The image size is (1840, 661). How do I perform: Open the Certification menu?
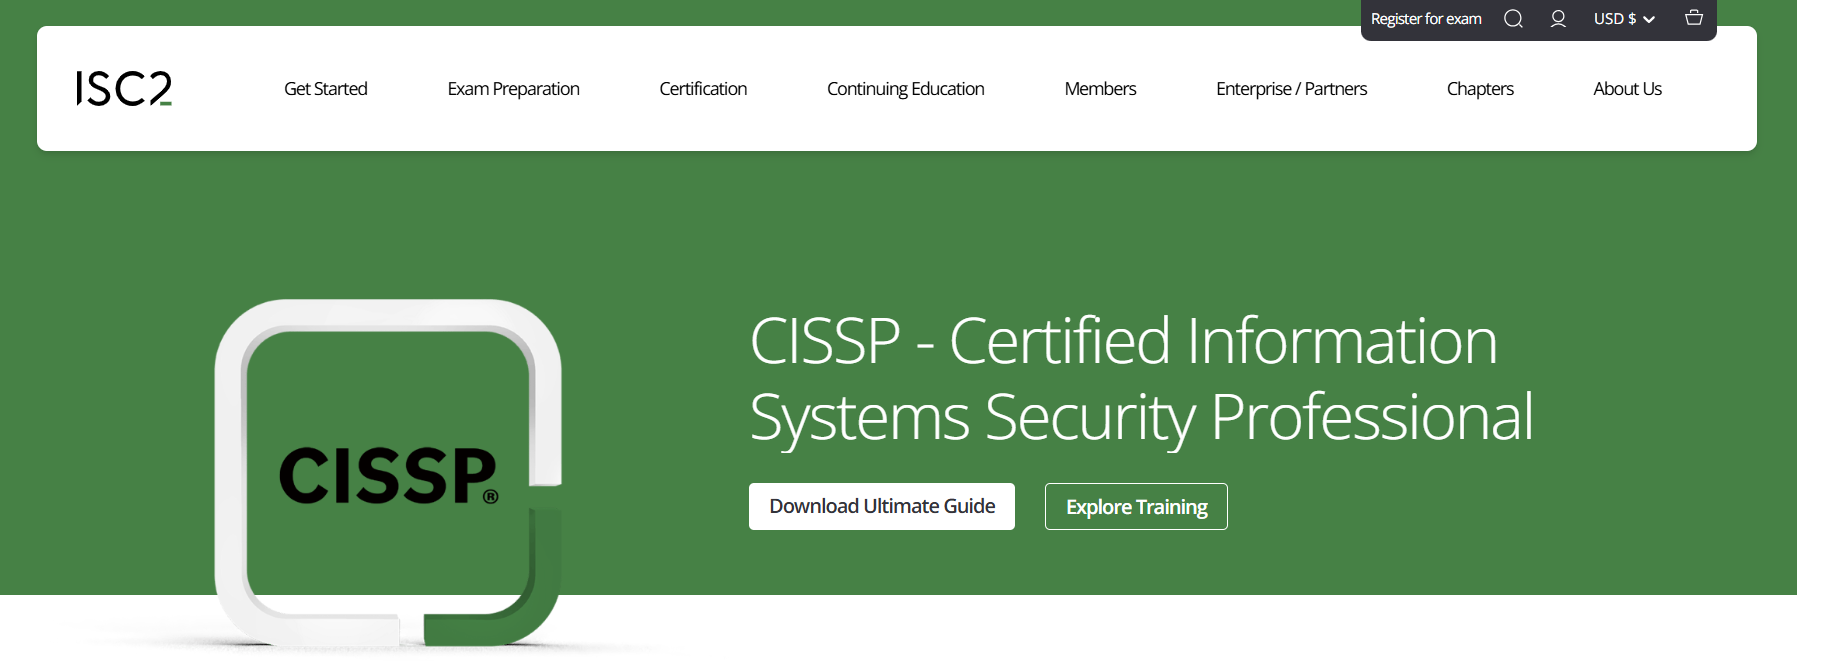click(703, 89)
